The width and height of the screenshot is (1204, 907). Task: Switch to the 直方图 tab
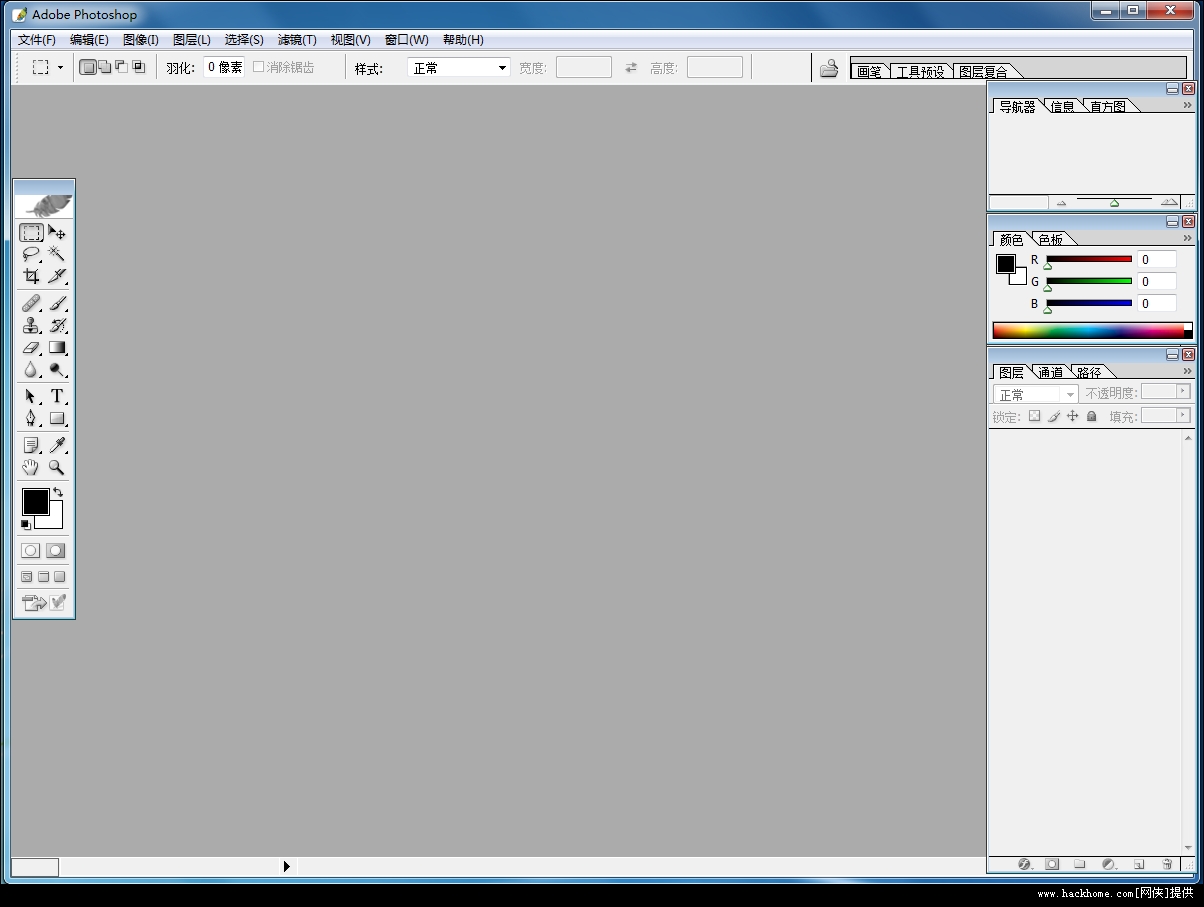(1107, 106)
